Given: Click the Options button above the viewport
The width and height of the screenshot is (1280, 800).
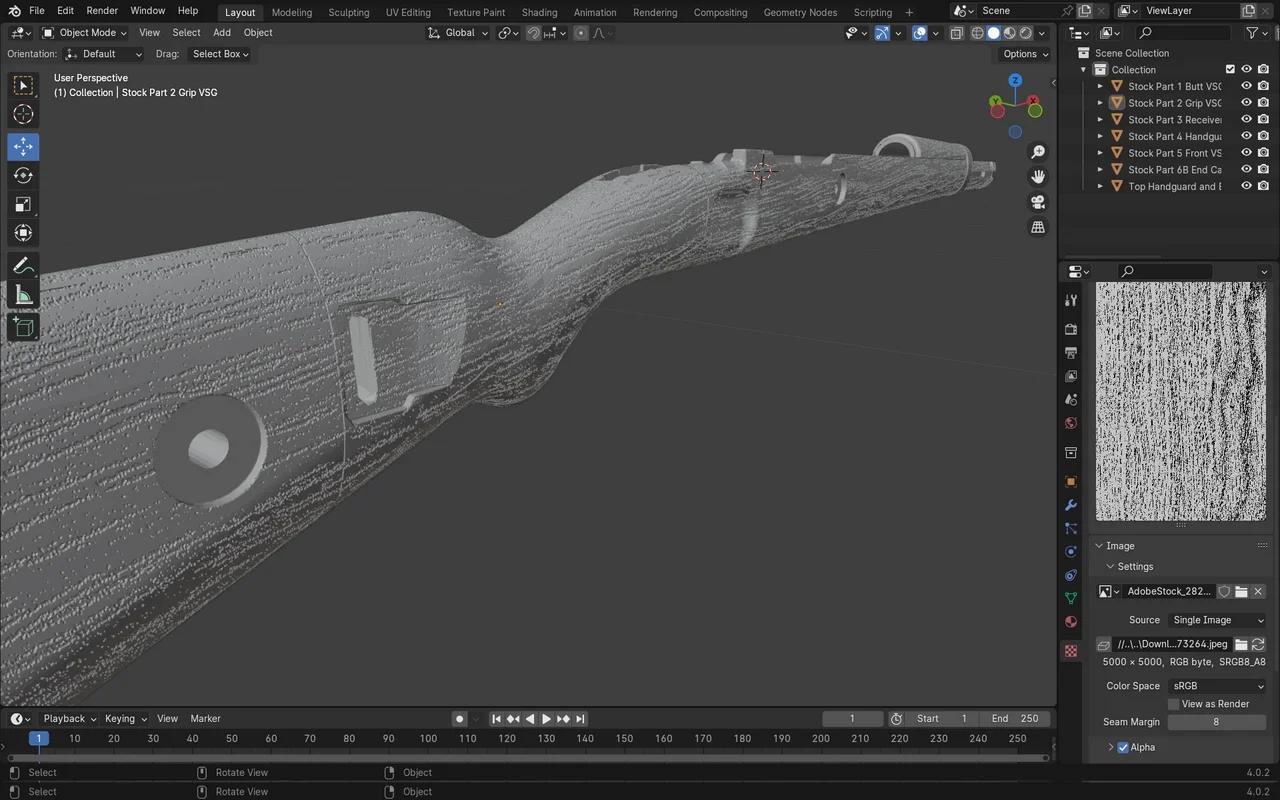Looking at the screenshot, I should click(x=1022, y=54).
